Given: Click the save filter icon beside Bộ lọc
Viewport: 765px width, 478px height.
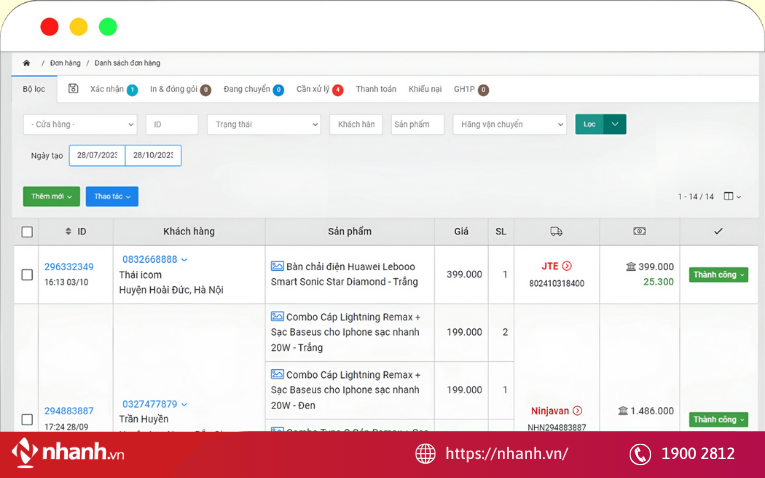Looking at the screenshot, I should (73, 88).
